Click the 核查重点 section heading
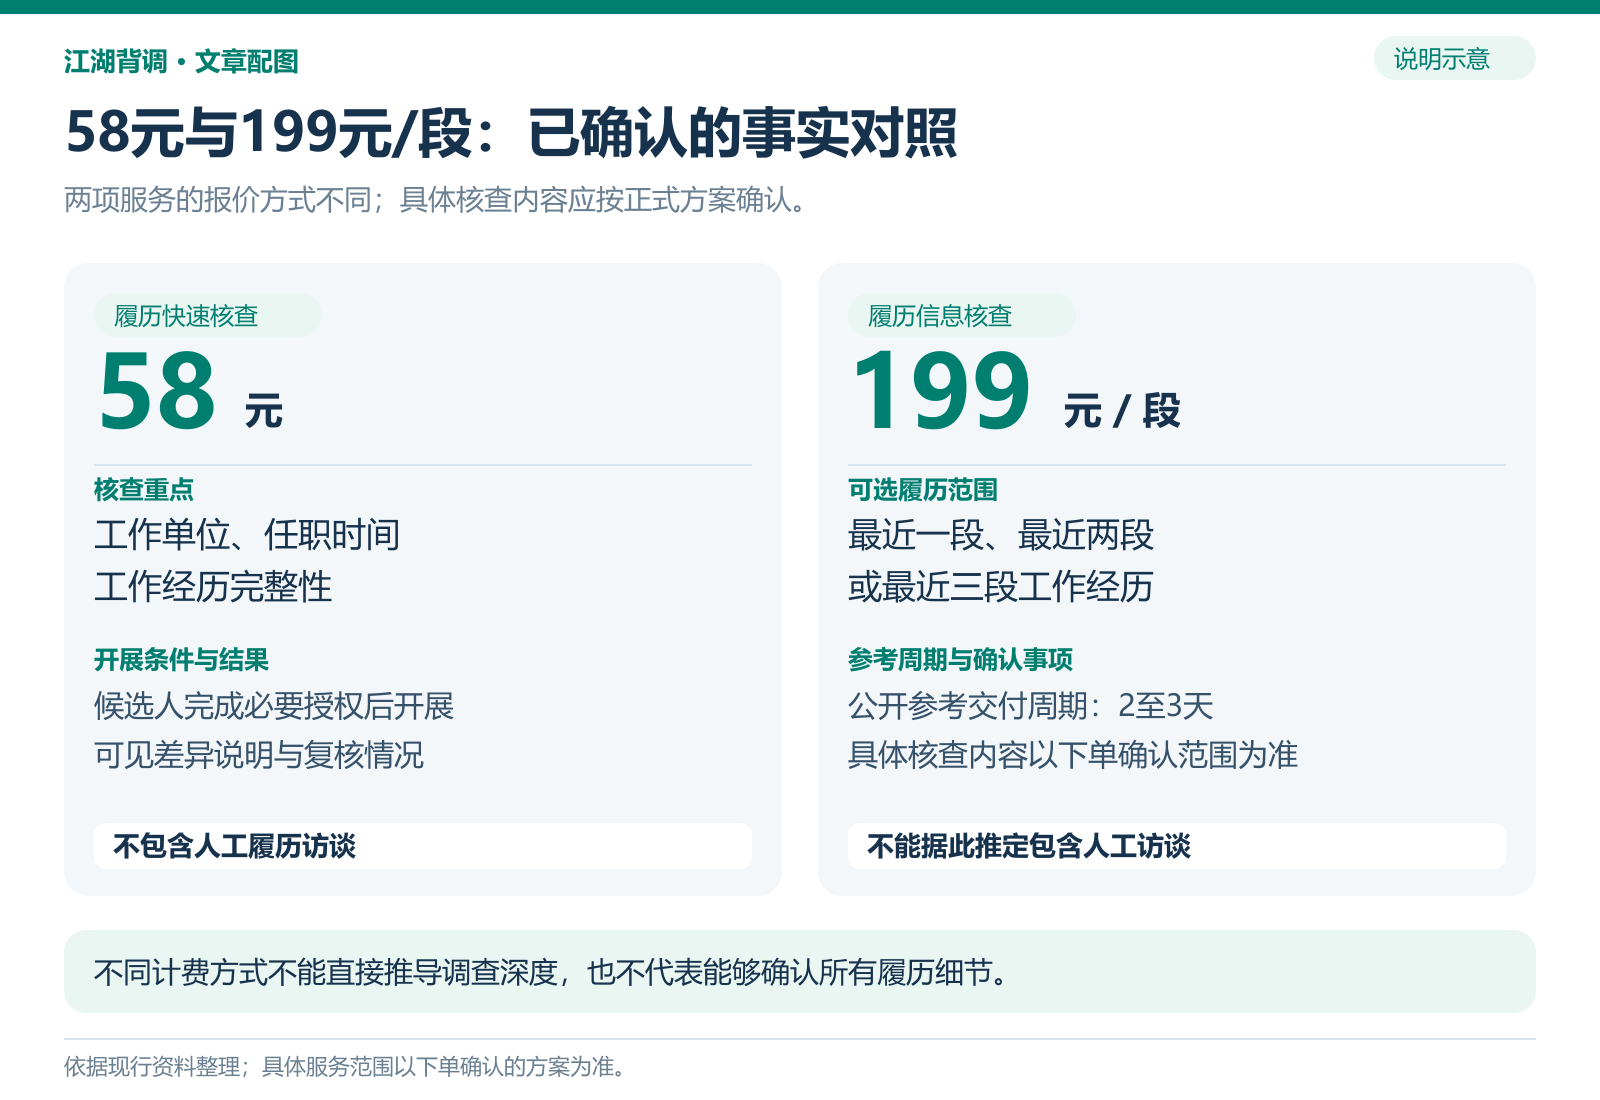1600x1100 pixels. 144,490
